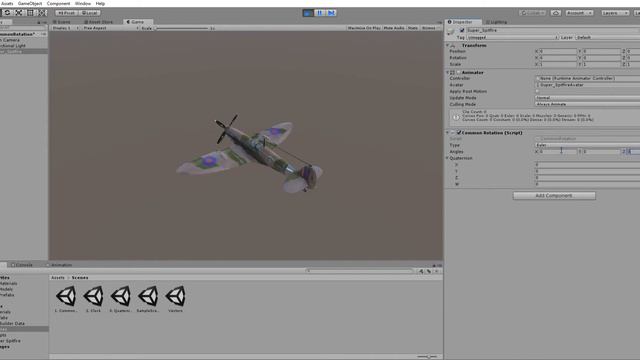The image size is (640, 360).
Task: Click the Add Component button
Action: [x=554, y=196]
